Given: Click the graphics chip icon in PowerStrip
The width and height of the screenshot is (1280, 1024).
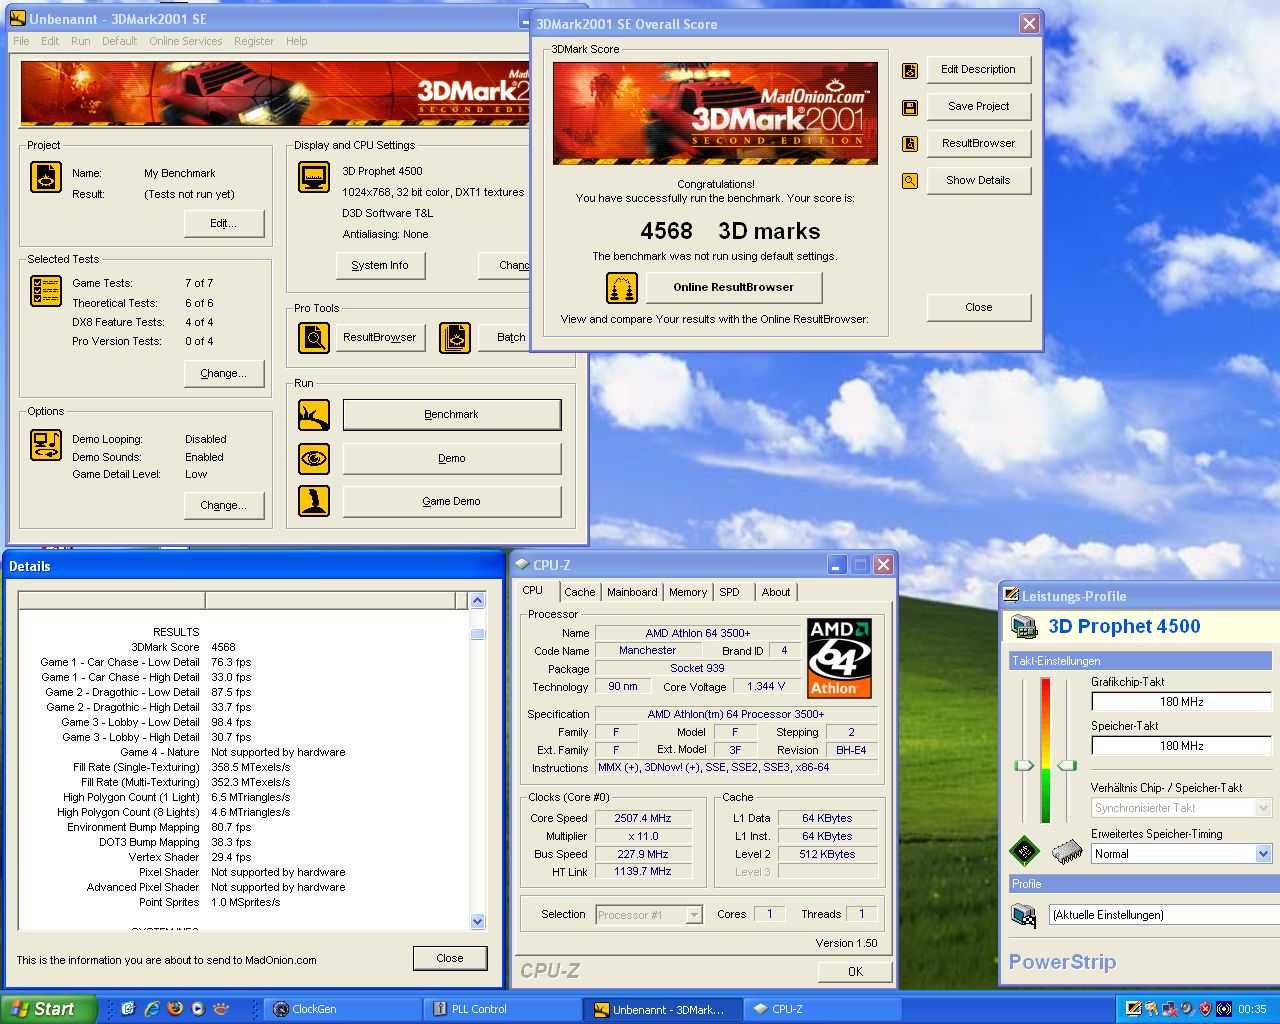Looking at the screenshot, I should coord(1023,851).
